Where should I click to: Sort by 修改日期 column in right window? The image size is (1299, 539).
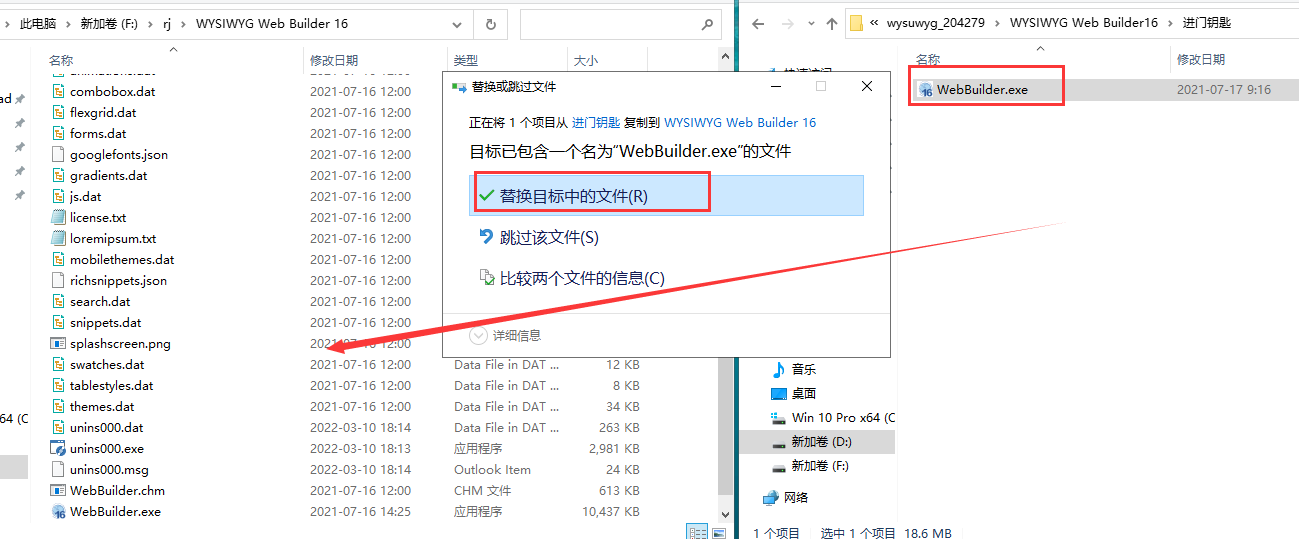[1202, 61]
